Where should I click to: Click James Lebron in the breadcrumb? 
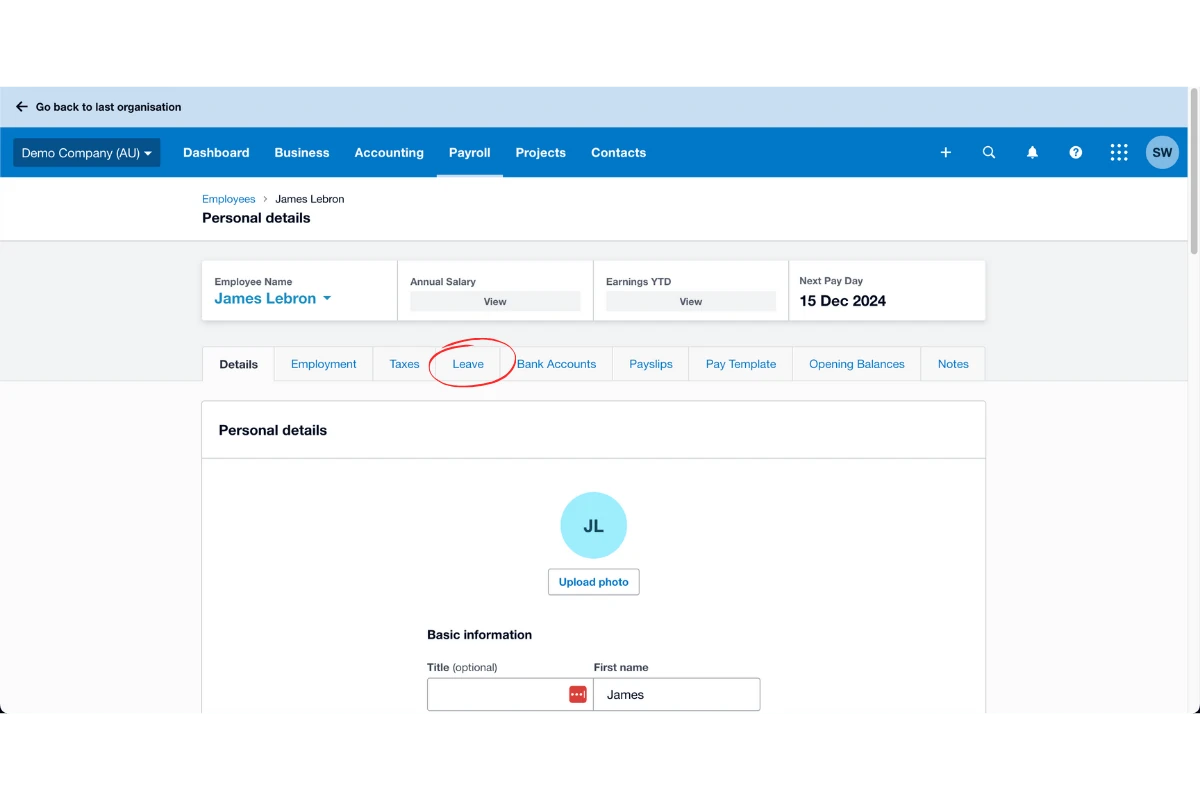pos(310,199)
